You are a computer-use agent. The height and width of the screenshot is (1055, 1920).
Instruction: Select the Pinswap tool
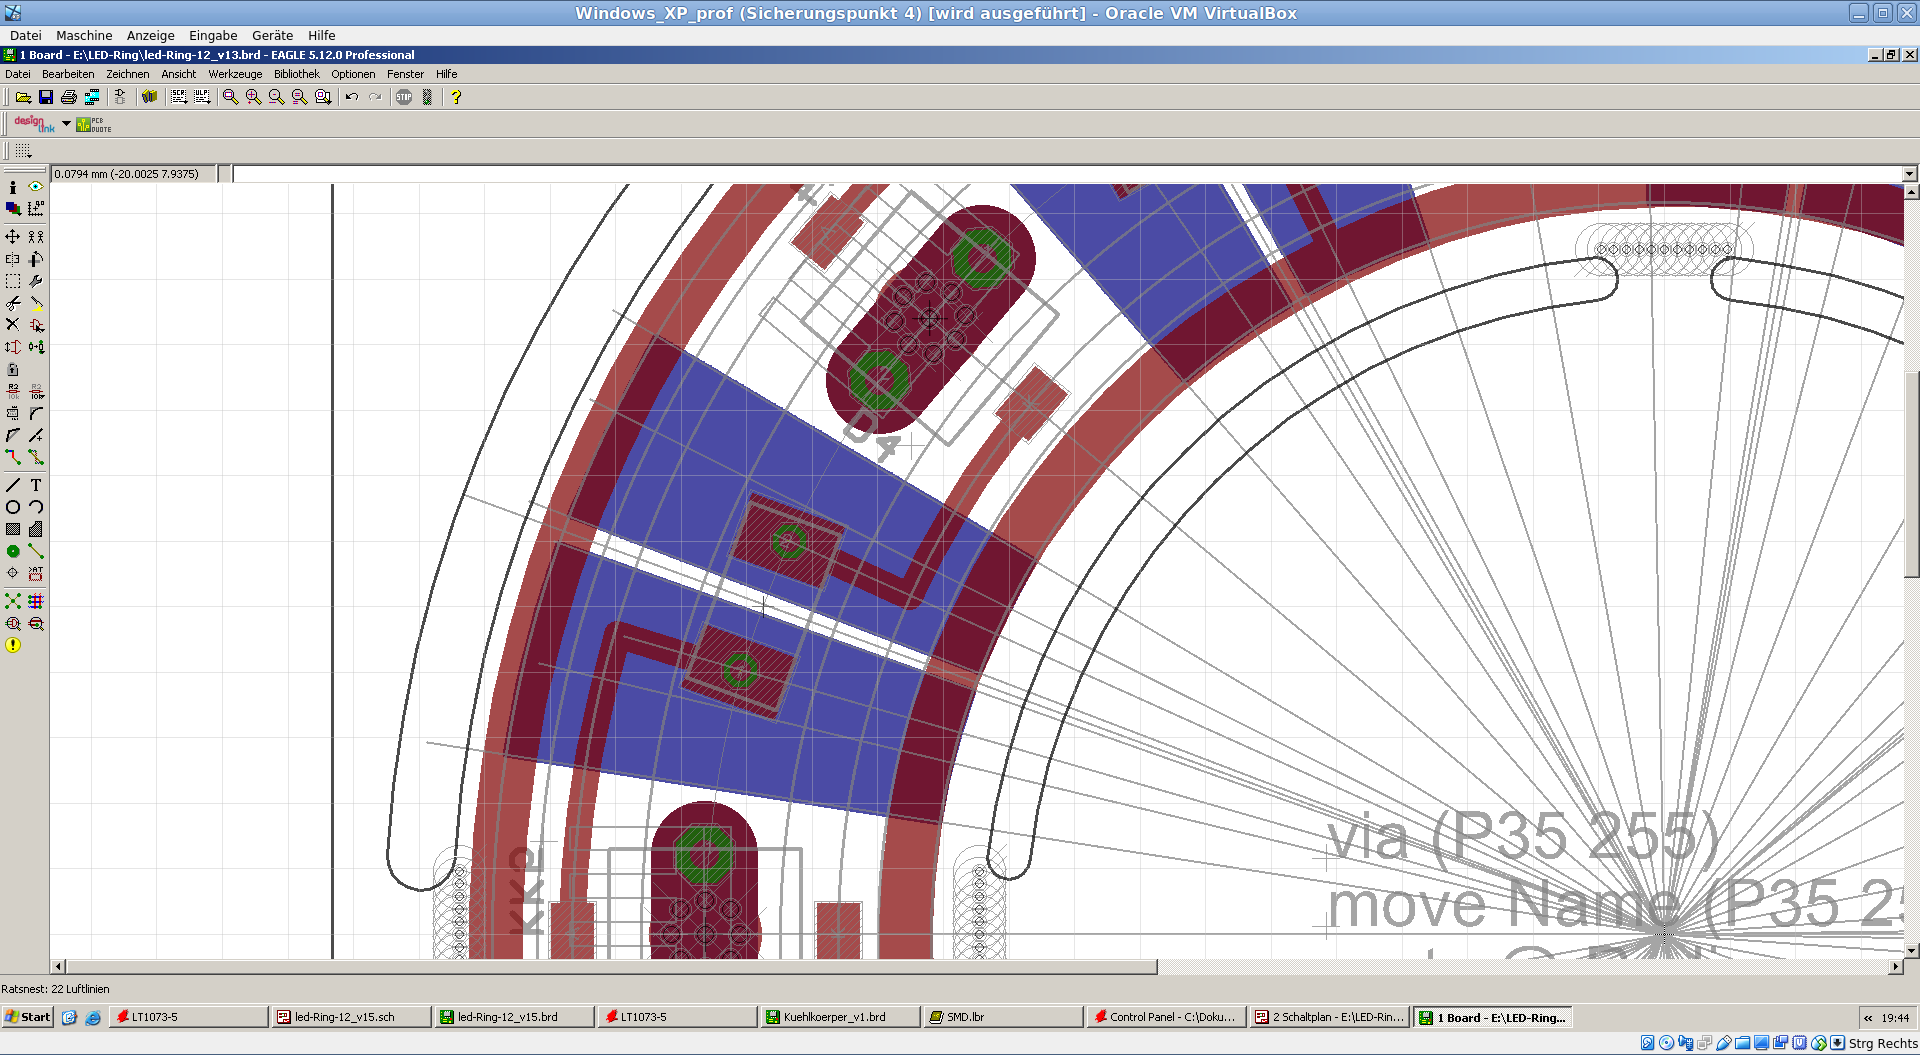coord(13,347)
